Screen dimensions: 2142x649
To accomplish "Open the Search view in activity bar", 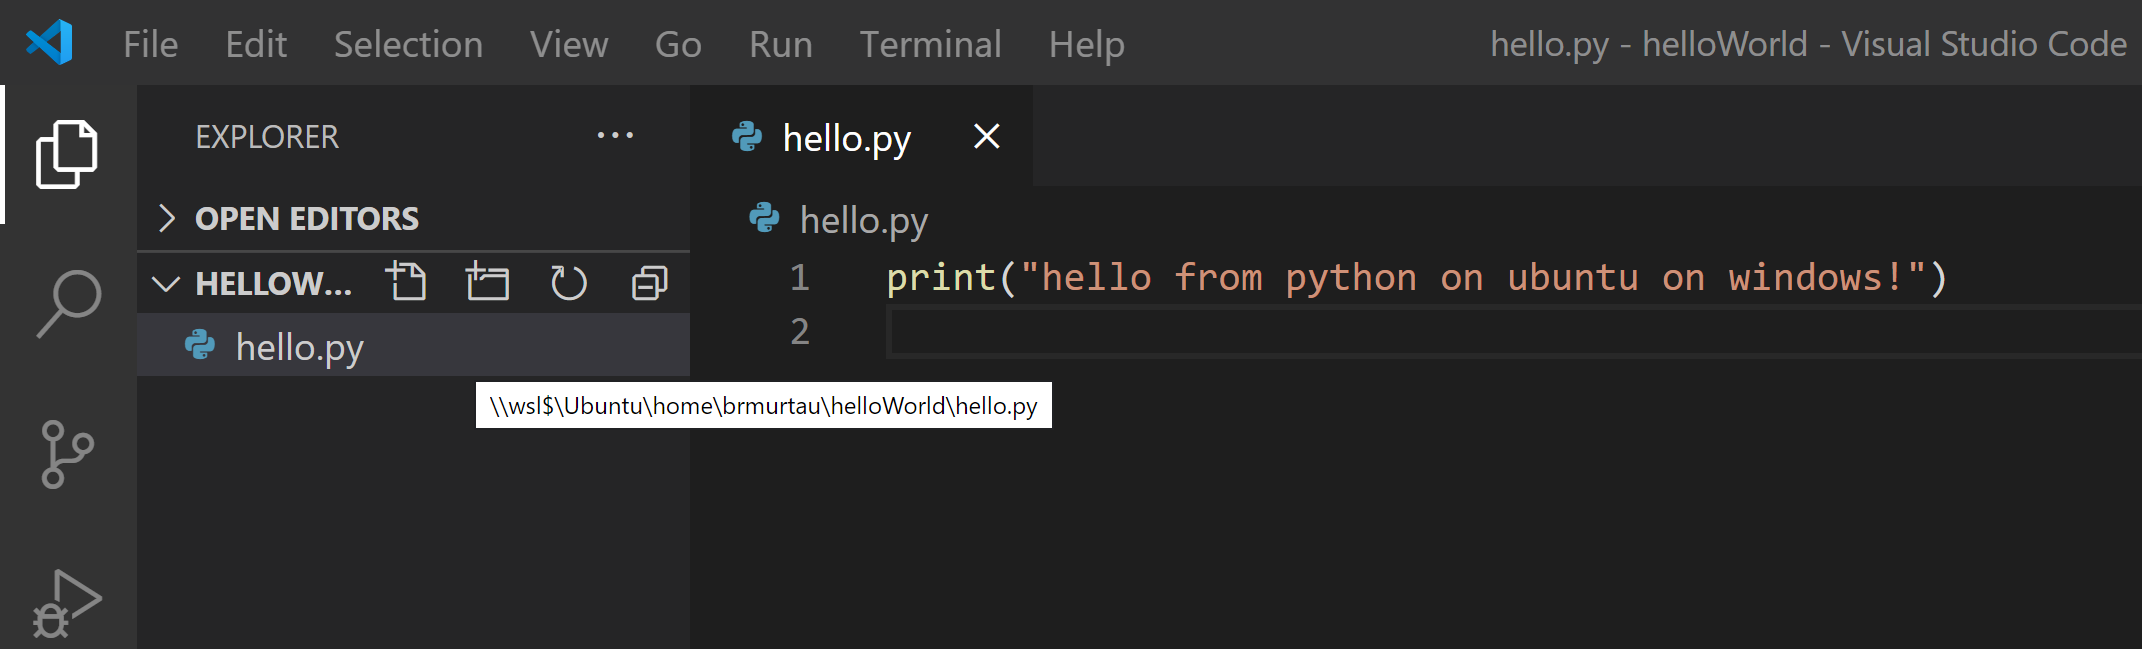I will pos(69,304).
